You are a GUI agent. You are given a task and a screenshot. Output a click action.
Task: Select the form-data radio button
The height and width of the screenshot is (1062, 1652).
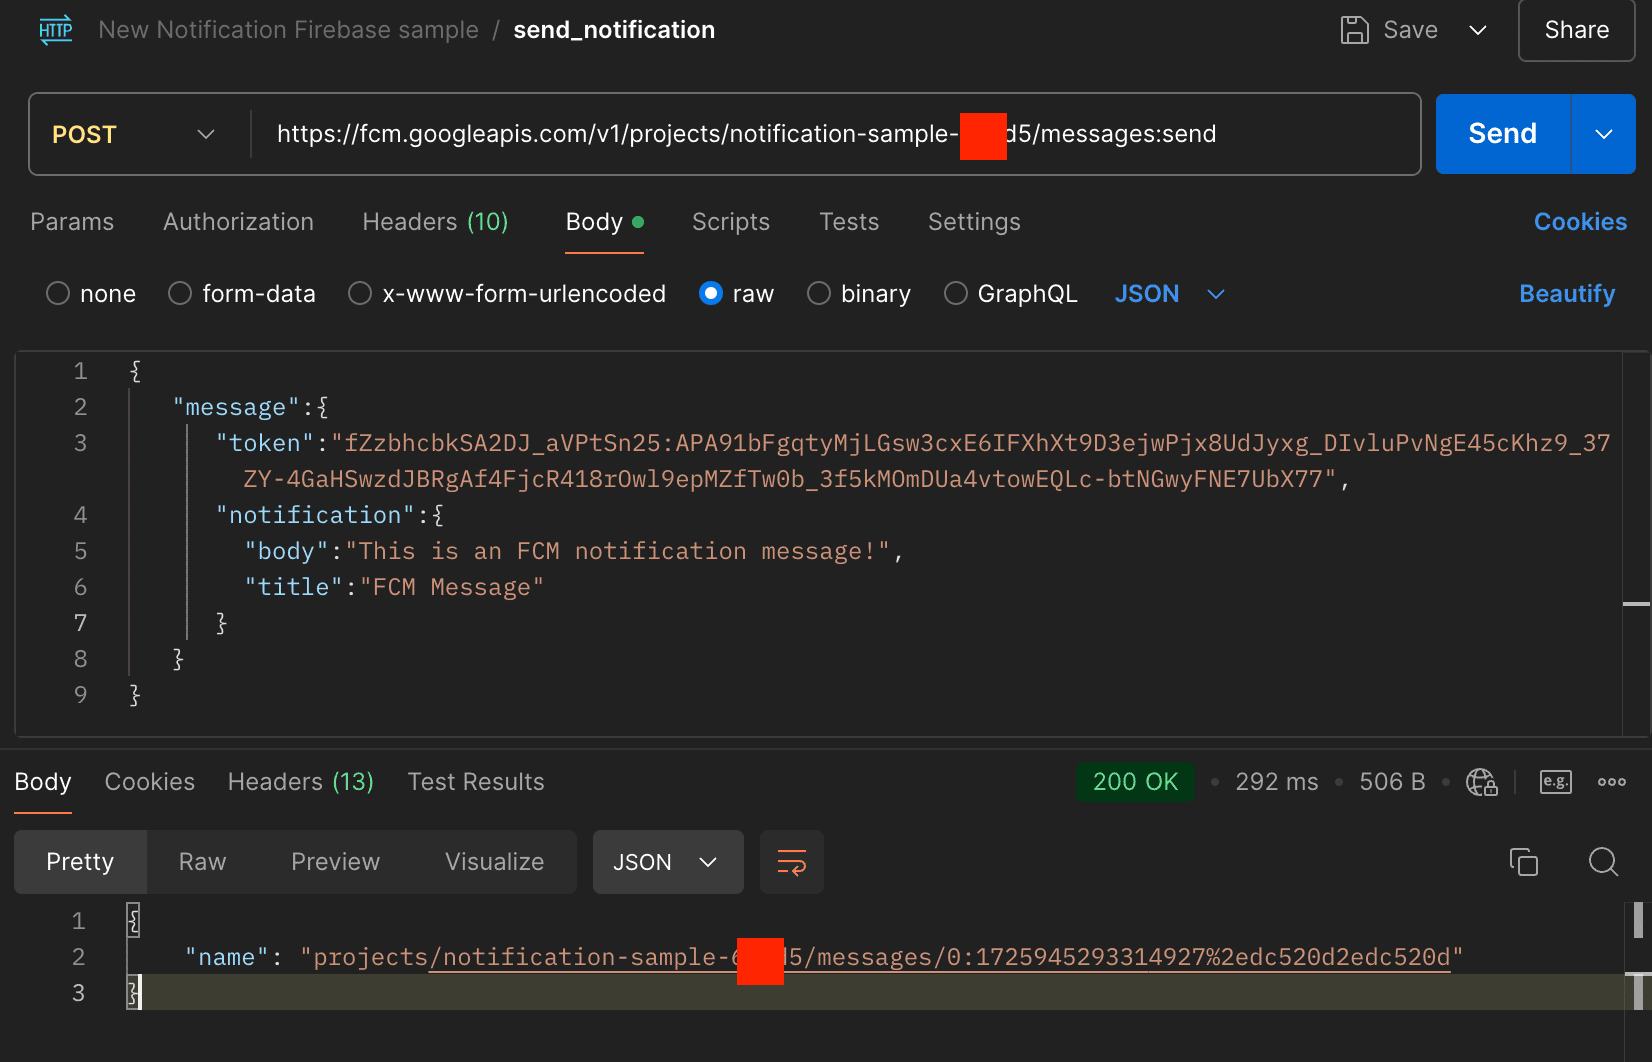(x=180, y=293)
